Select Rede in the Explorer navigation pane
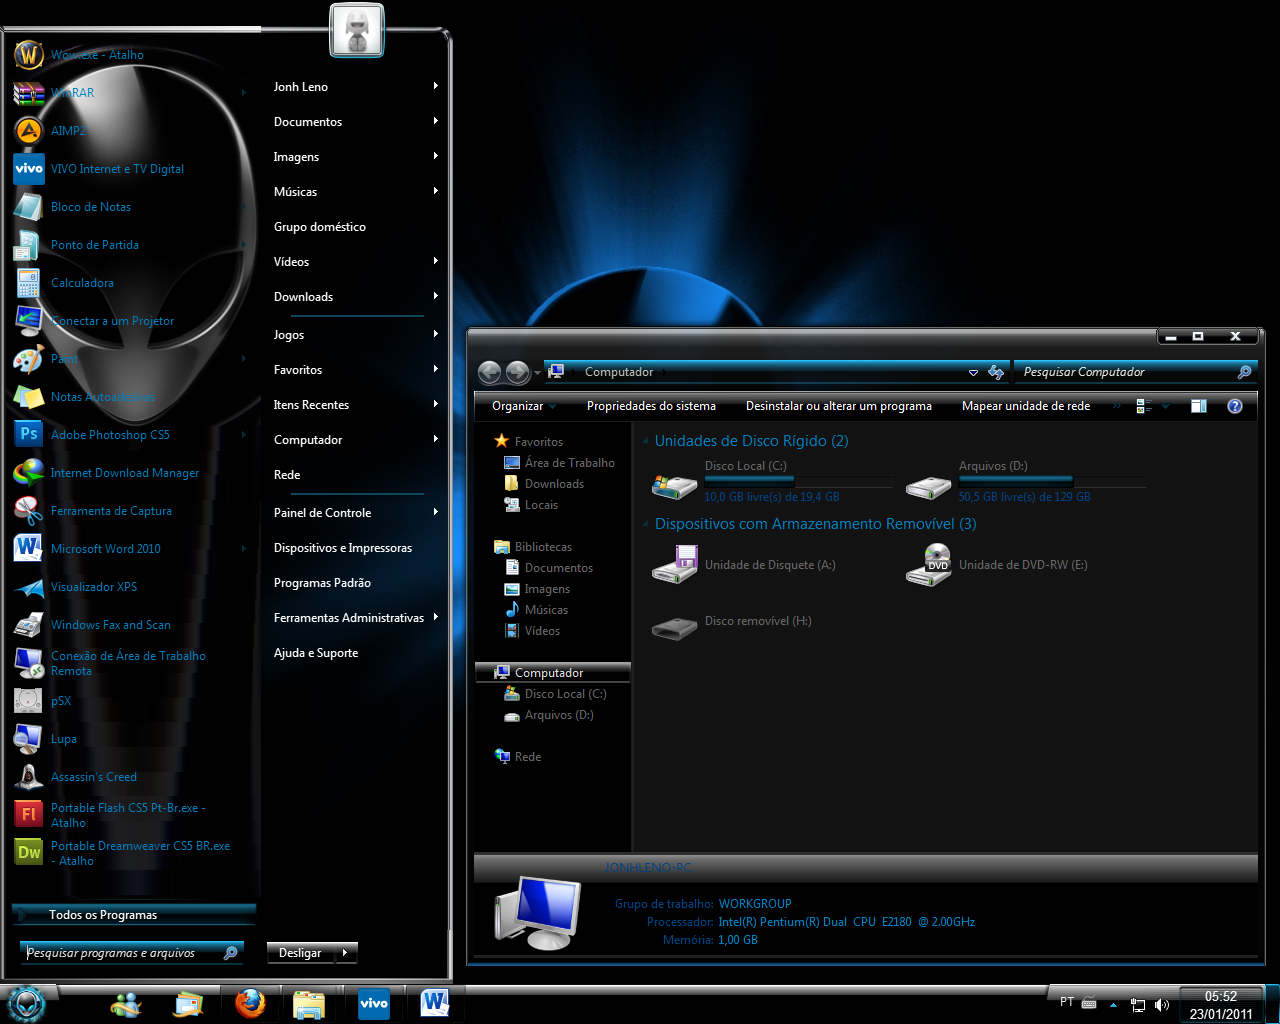 (528, 757)
